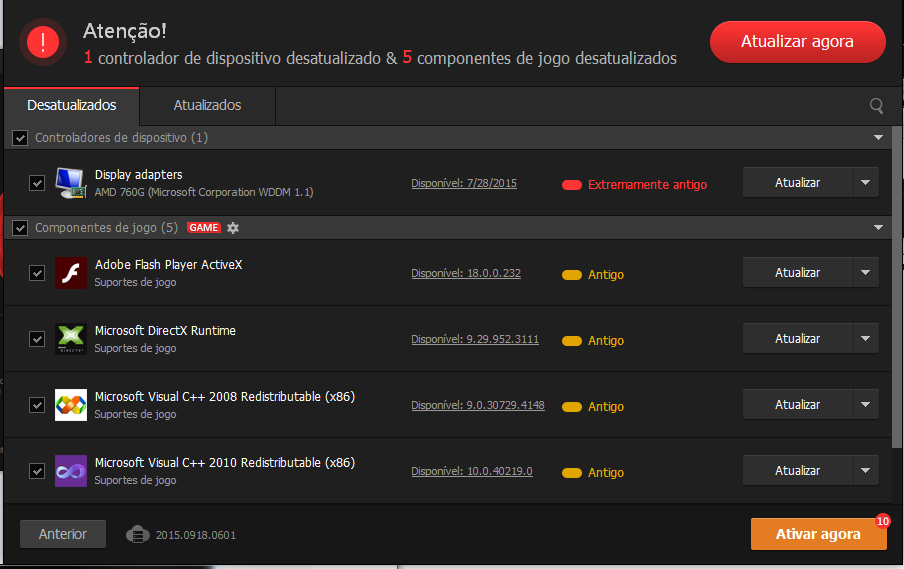Click the database version icon
This screenshot has height=569, width=904.
138,534
